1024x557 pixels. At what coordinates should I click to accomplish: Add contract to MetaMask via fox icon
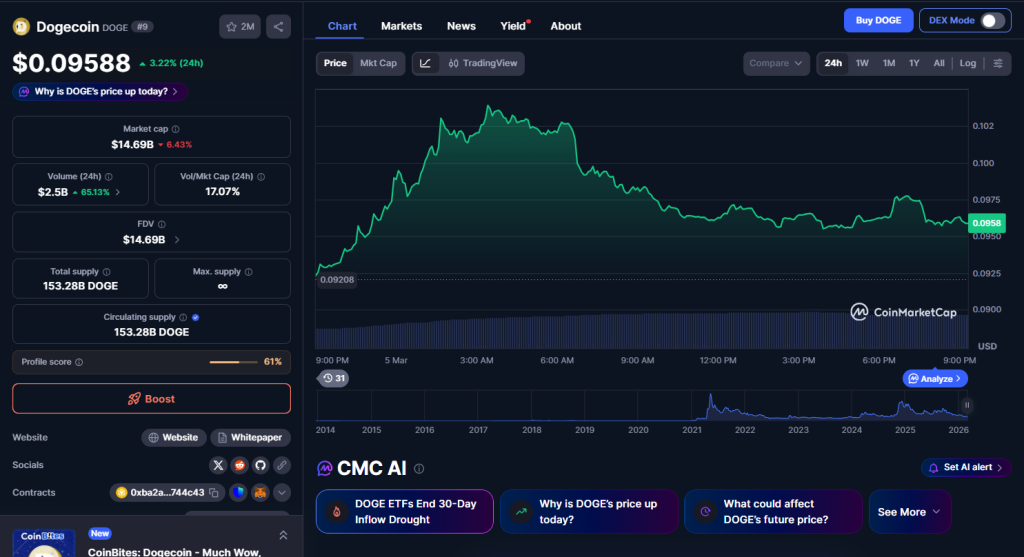[x=259, y=492]
